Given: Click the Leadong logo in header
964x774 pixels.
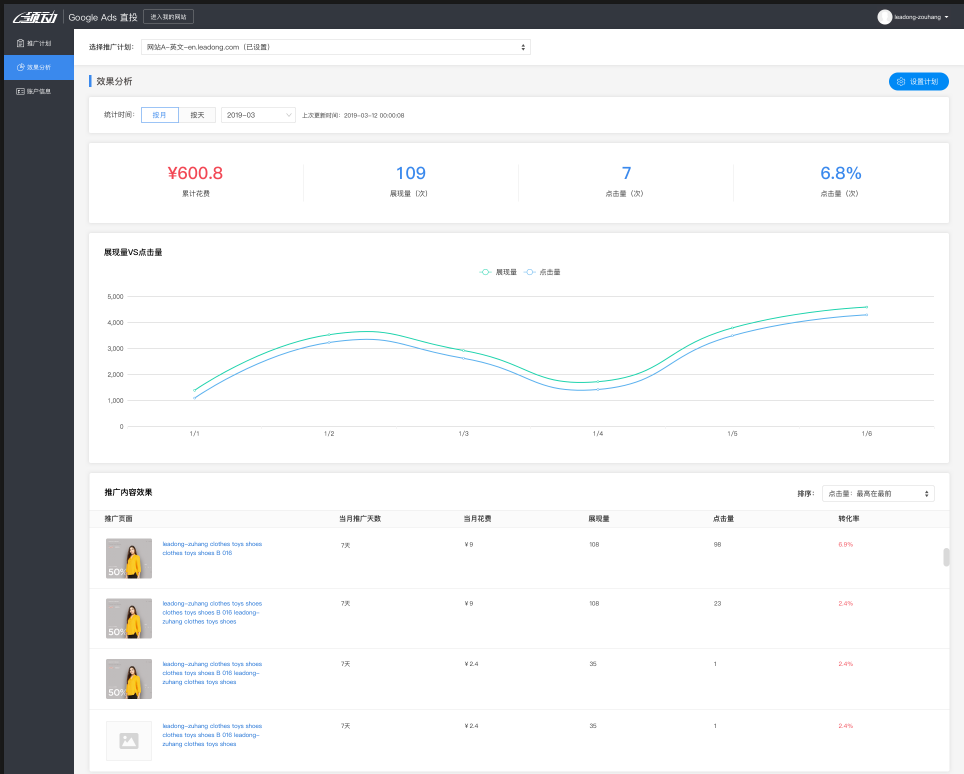Looking at the screenshot, I should point(35,17).
